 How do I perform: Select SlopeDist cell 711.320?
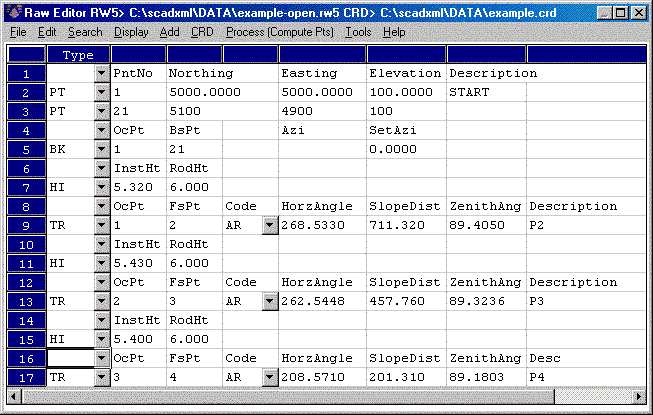406,225
